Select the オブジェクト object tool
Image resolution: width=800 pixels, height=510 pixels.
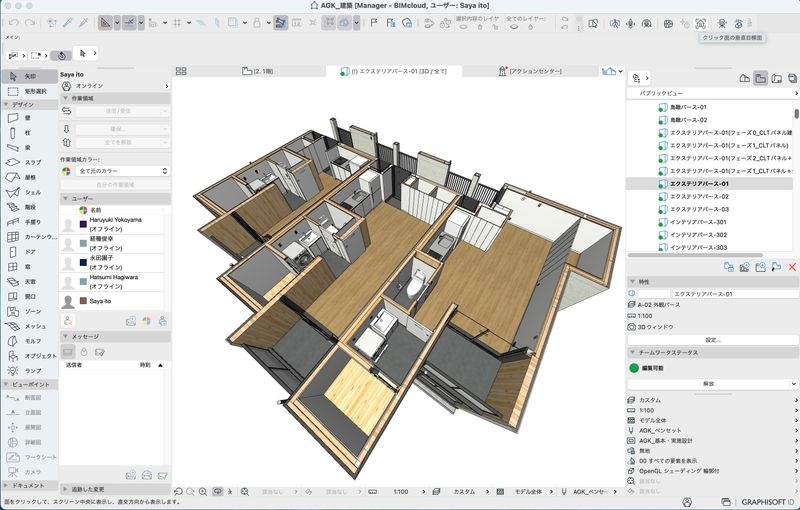point(29,356)
